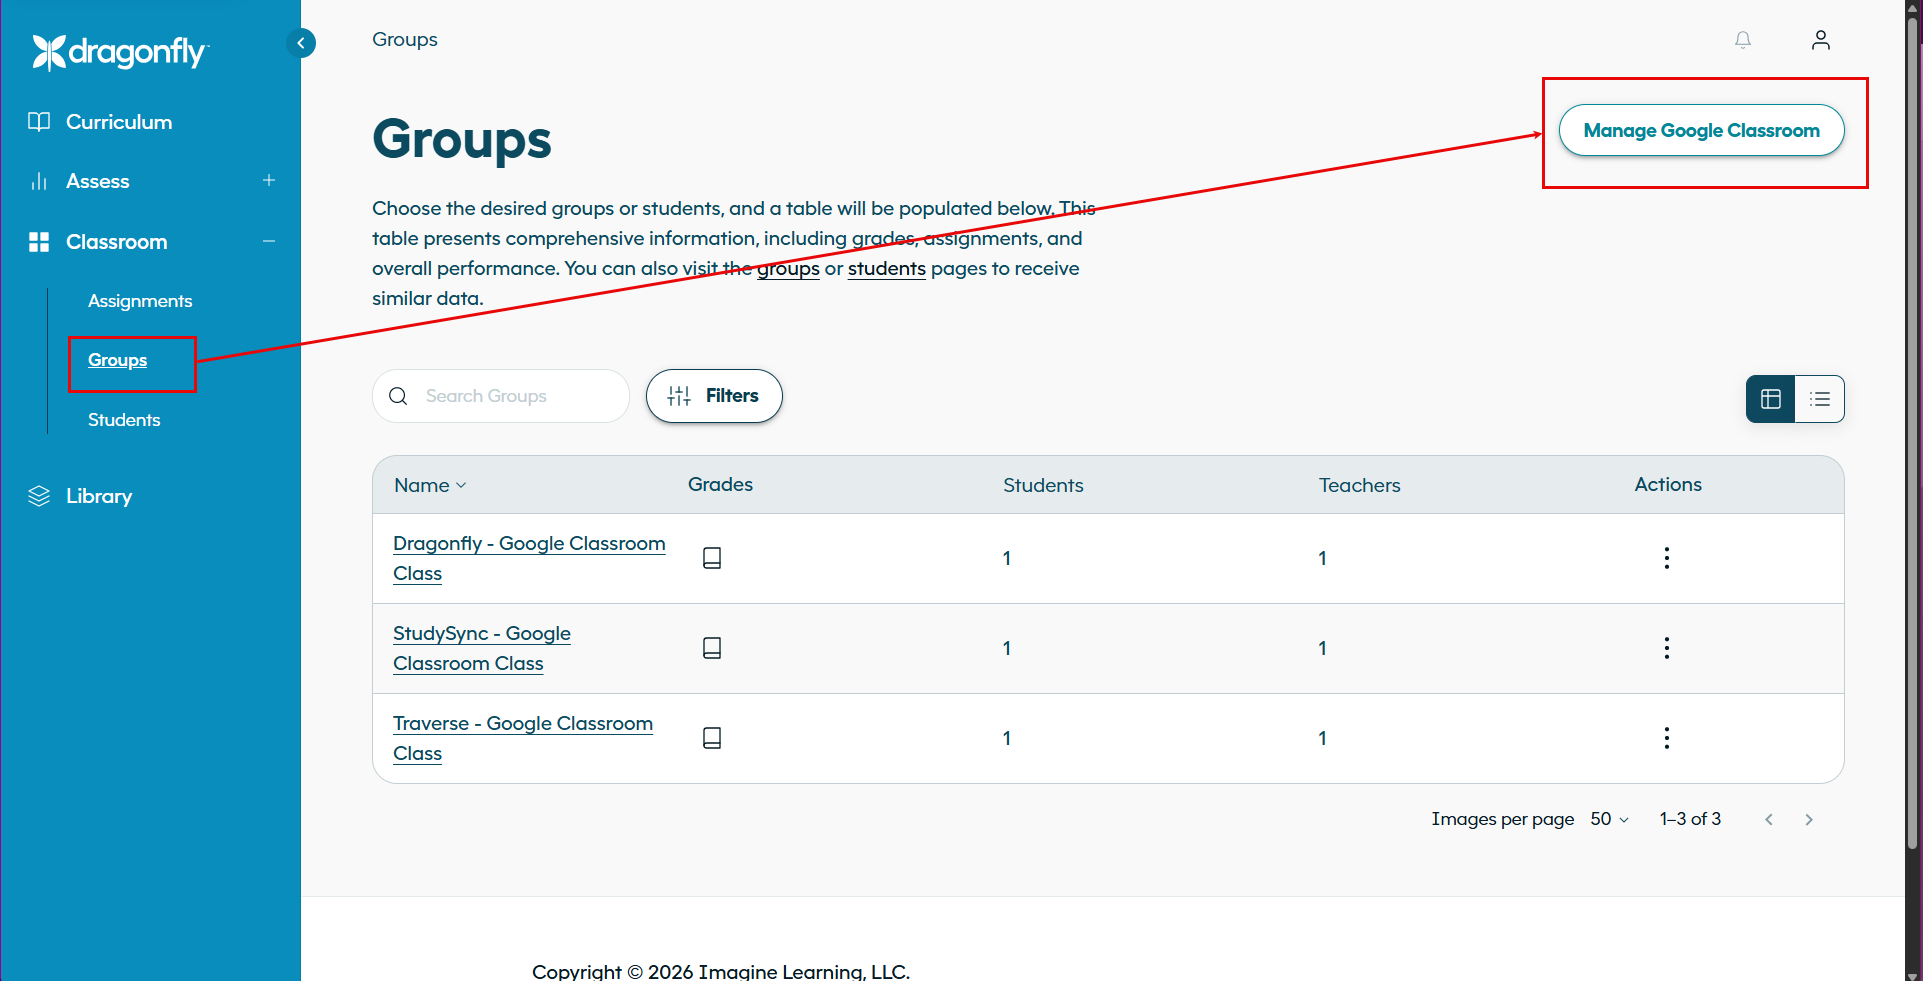Open images per page 50 dropdown
Viewport: 1923px width, 981px height.
coord(1609,819)
